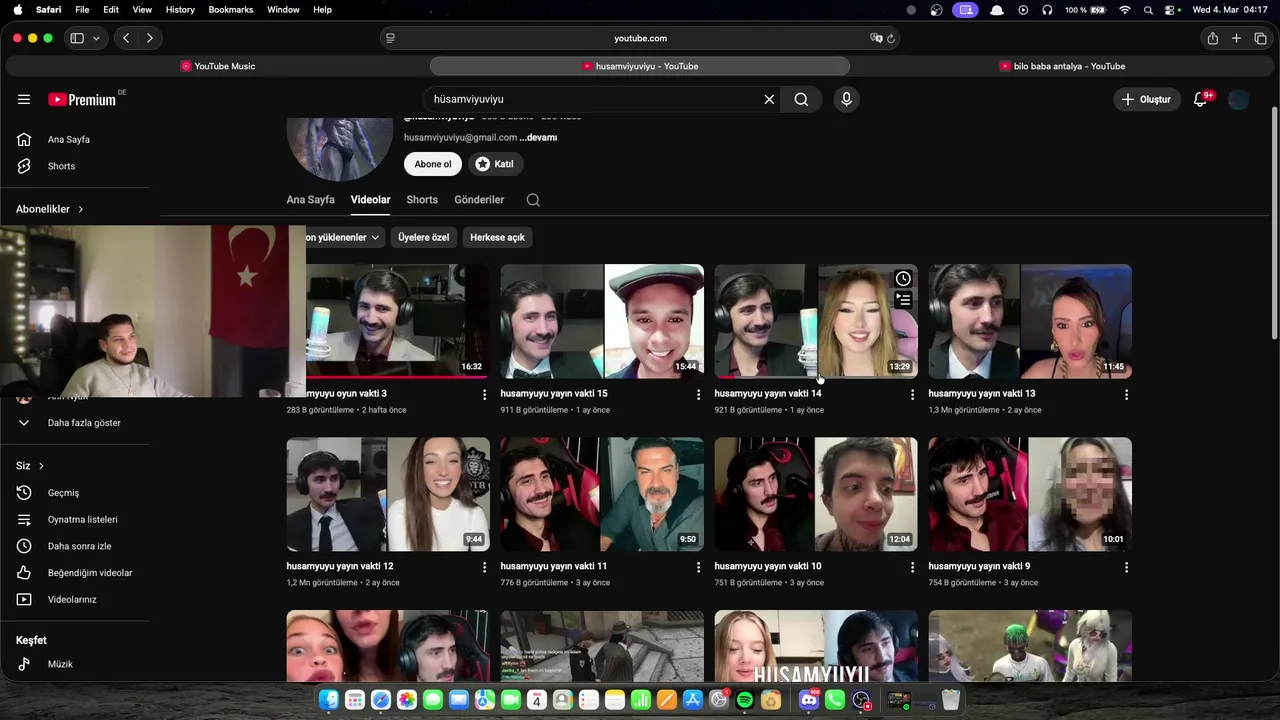Go back with Safari back arrow

[x=126, y=38]
